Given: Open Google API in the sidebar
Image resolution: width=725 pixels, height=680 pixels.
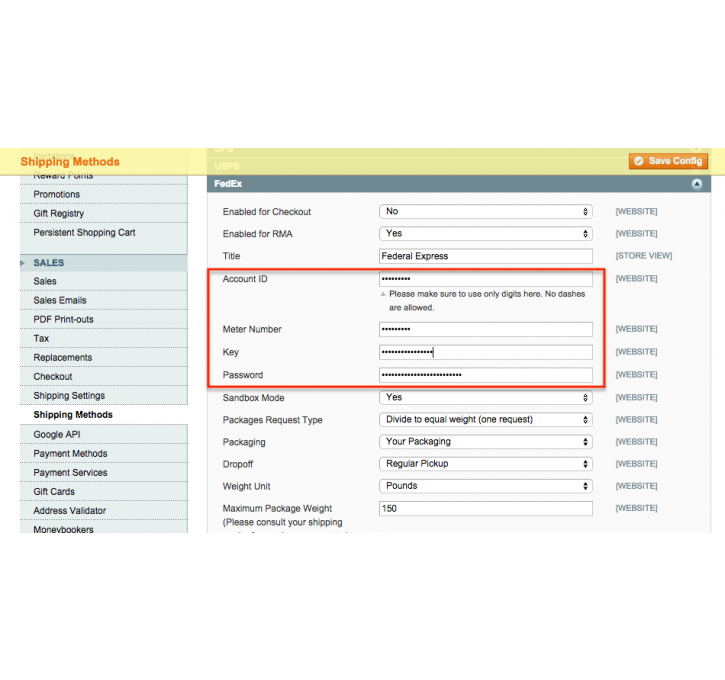Looking at the screenshot, I should (x=104, y=435).
